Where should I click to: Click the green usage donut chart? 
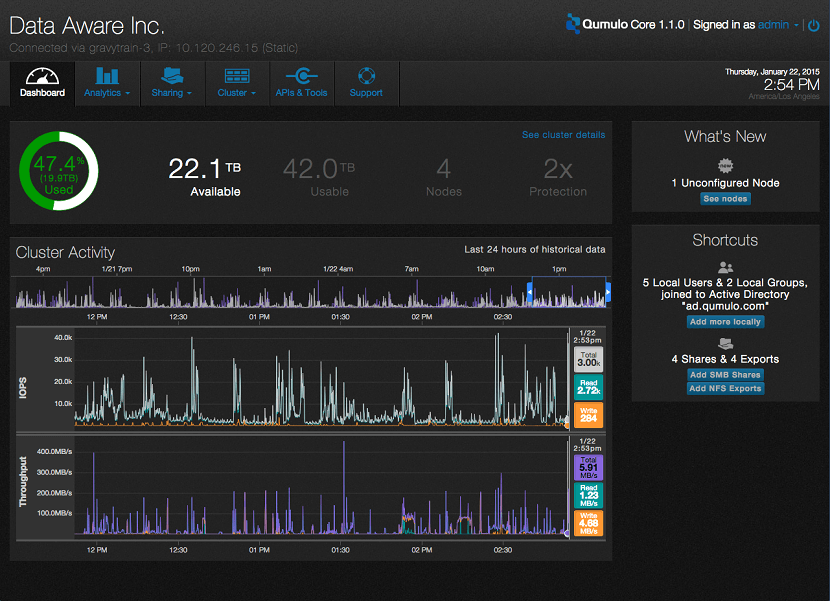pos(59,169)
